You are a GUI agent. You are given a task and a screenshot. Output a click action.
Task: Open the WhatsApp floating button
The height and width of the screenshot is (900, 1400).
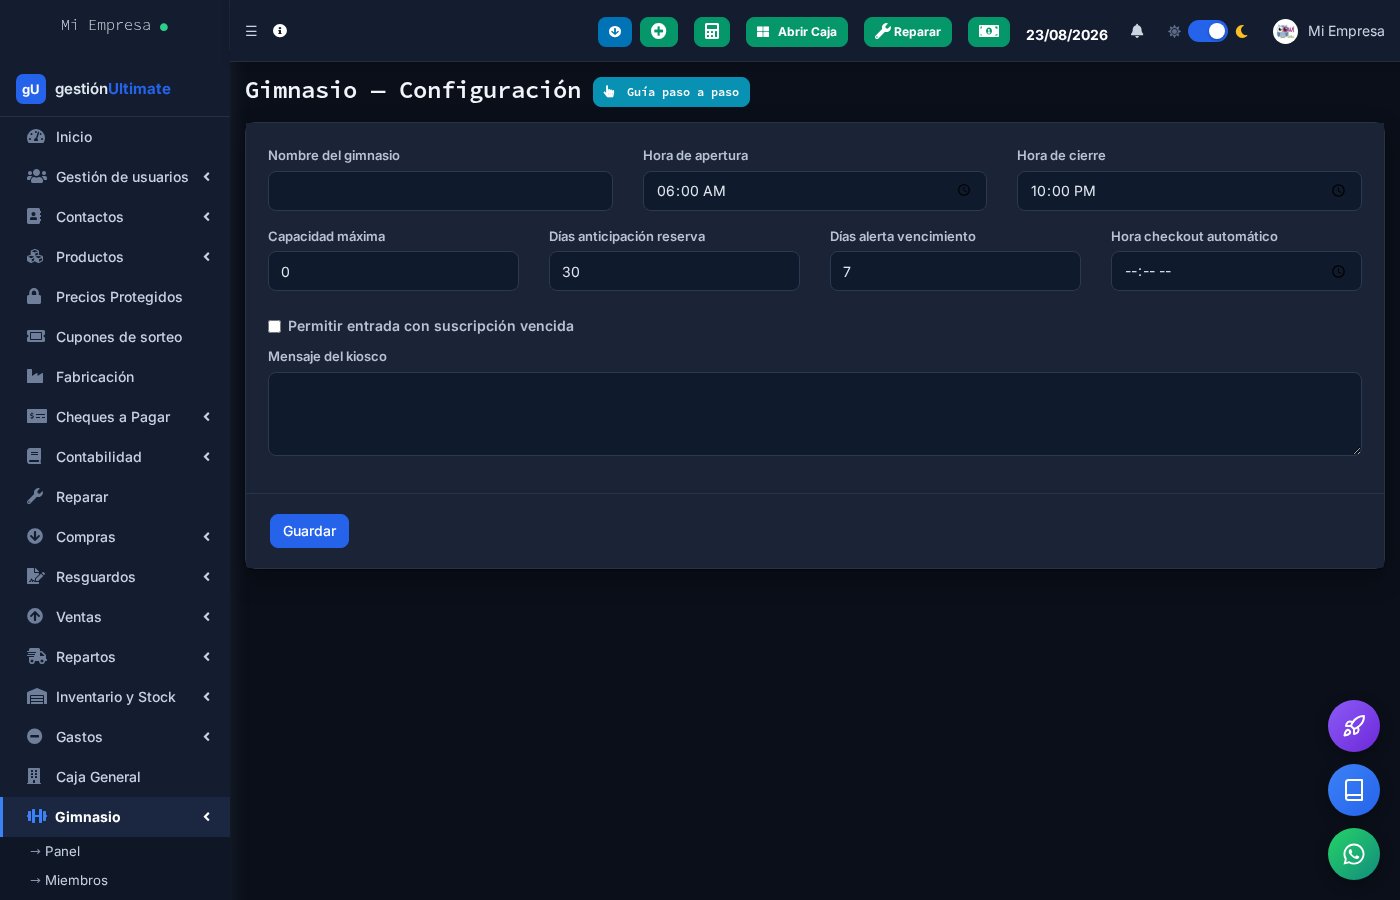(1354, 854)
